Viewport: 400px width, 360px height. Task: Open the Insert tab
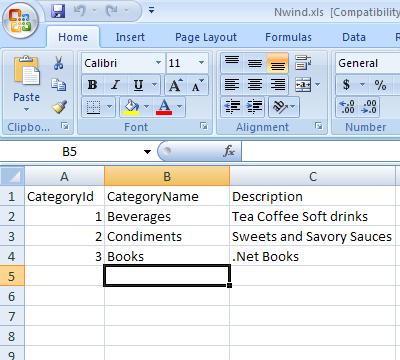(130, 37)
